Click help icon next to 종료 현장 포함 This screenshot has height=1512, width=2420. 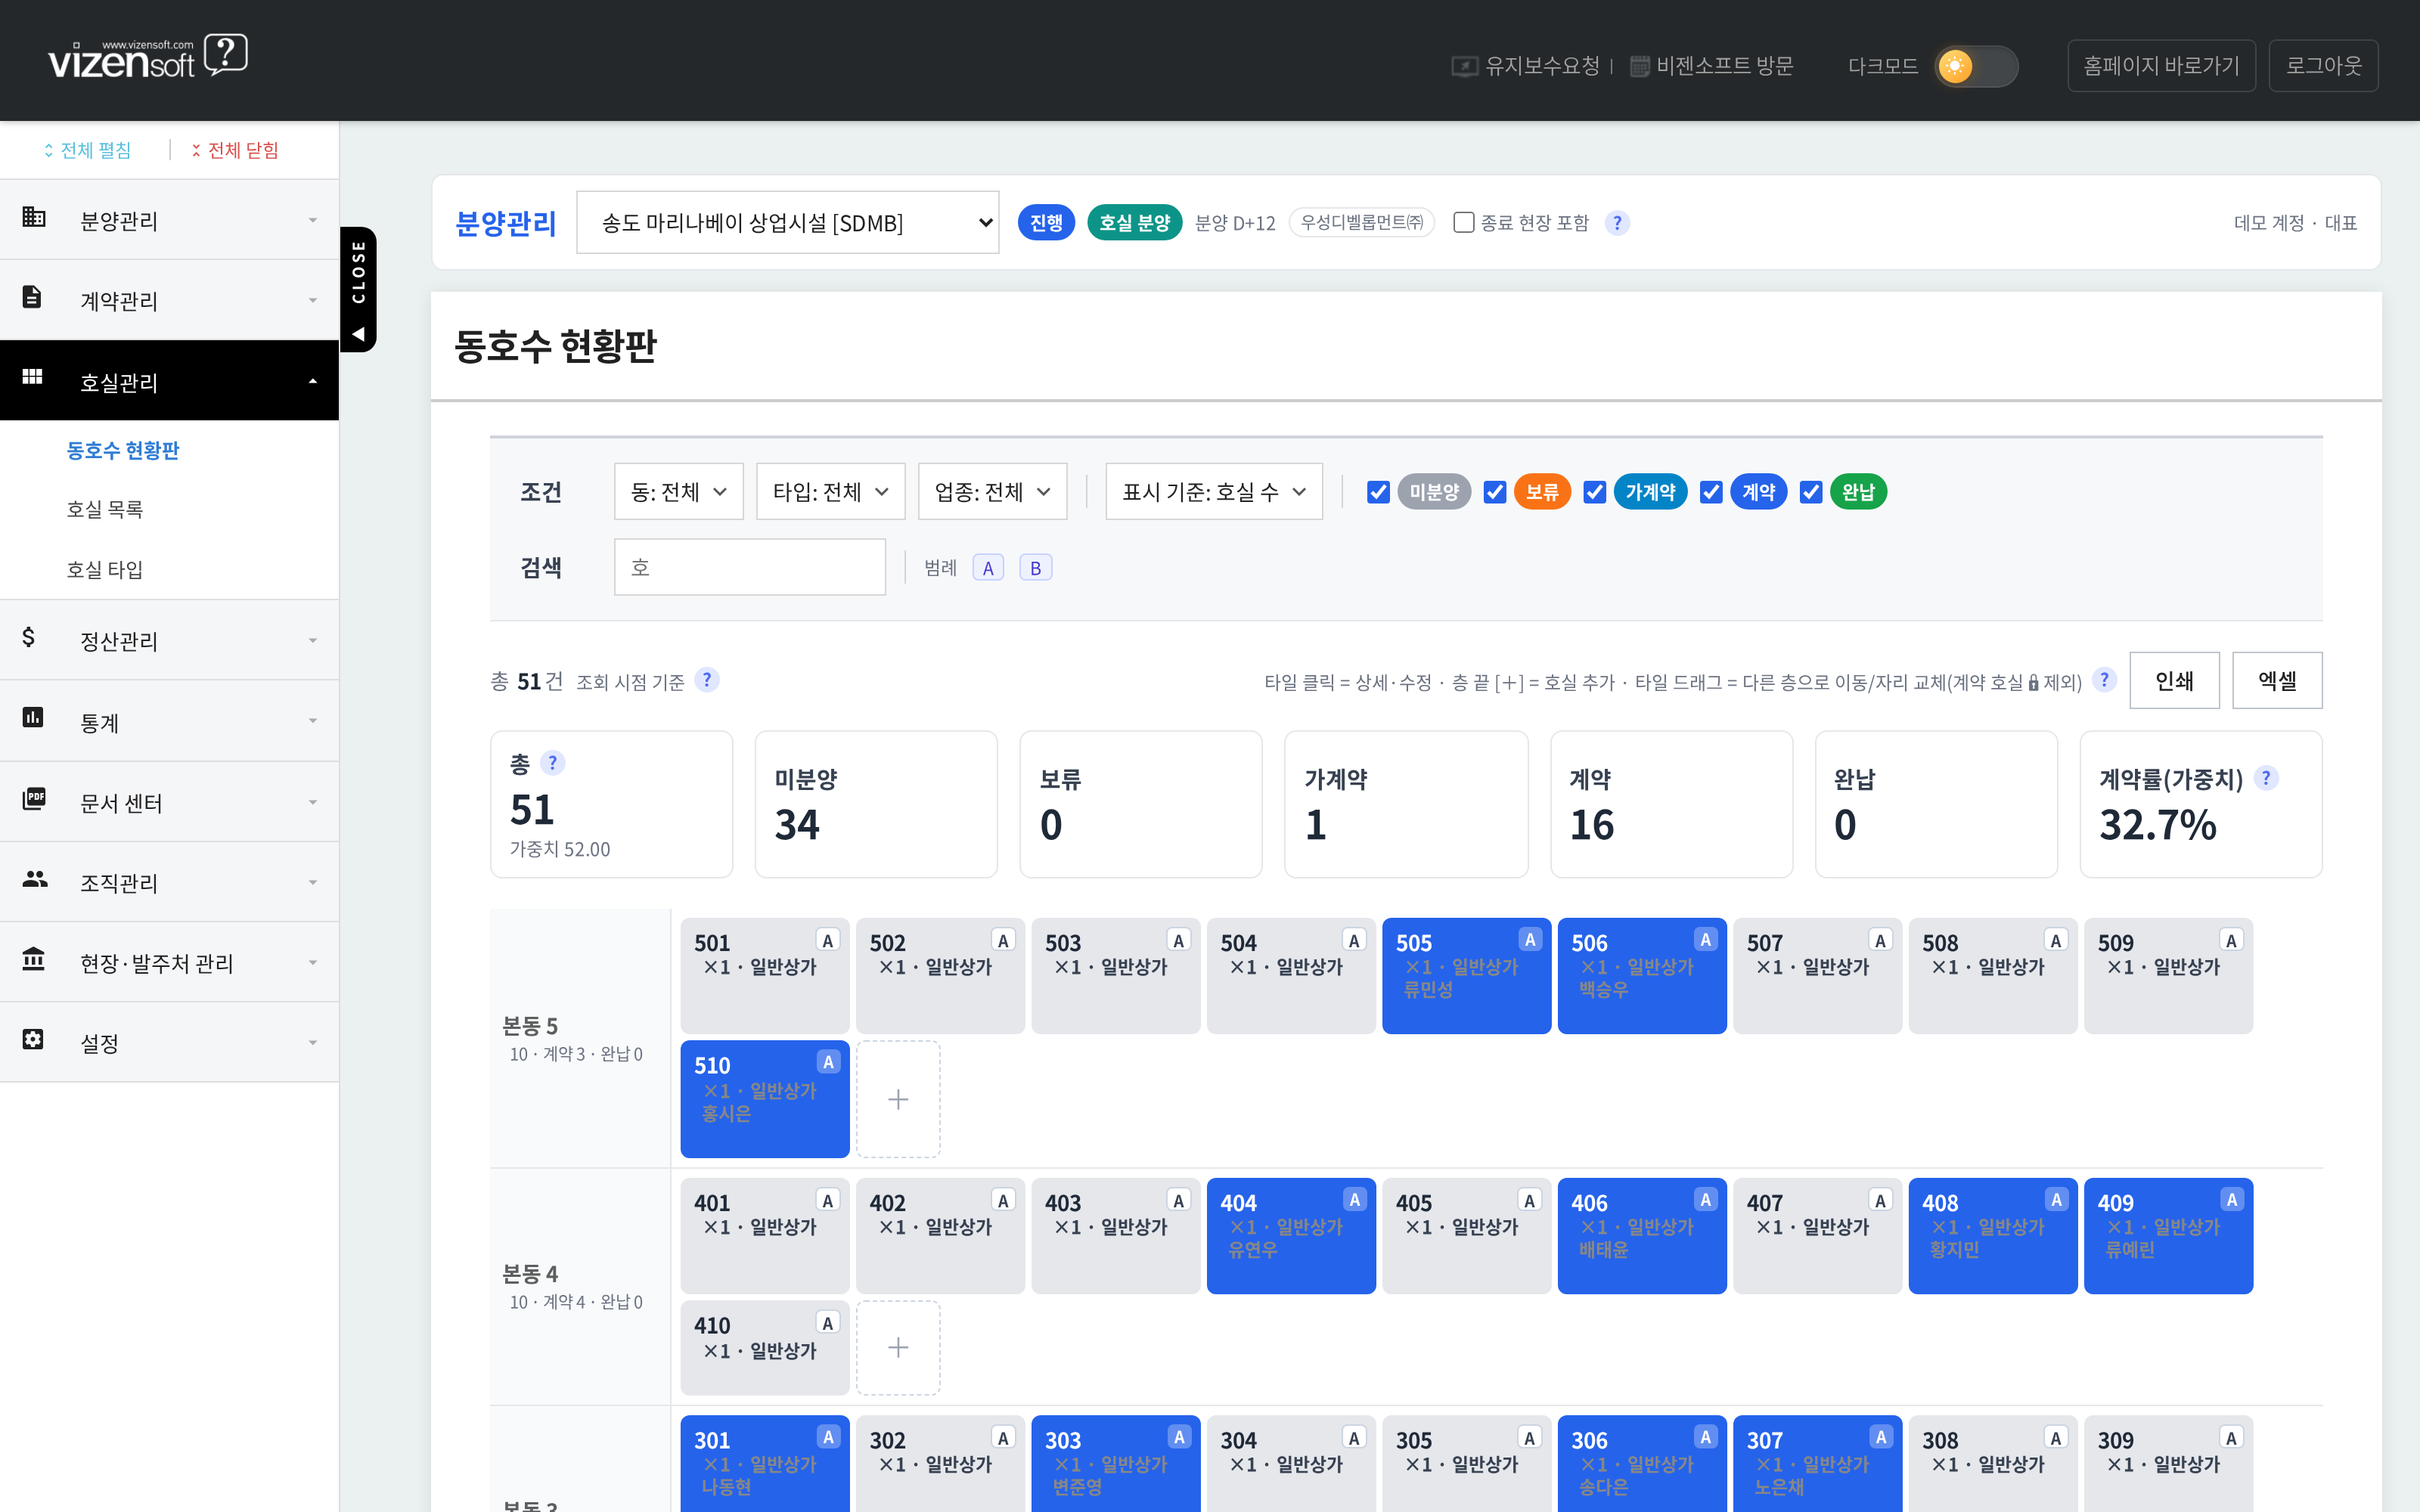[x=1617, y=222]
